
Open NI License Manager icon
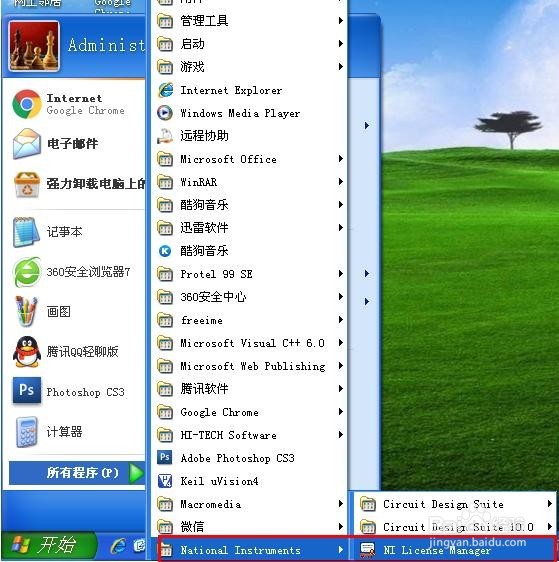tap(367, 550)
